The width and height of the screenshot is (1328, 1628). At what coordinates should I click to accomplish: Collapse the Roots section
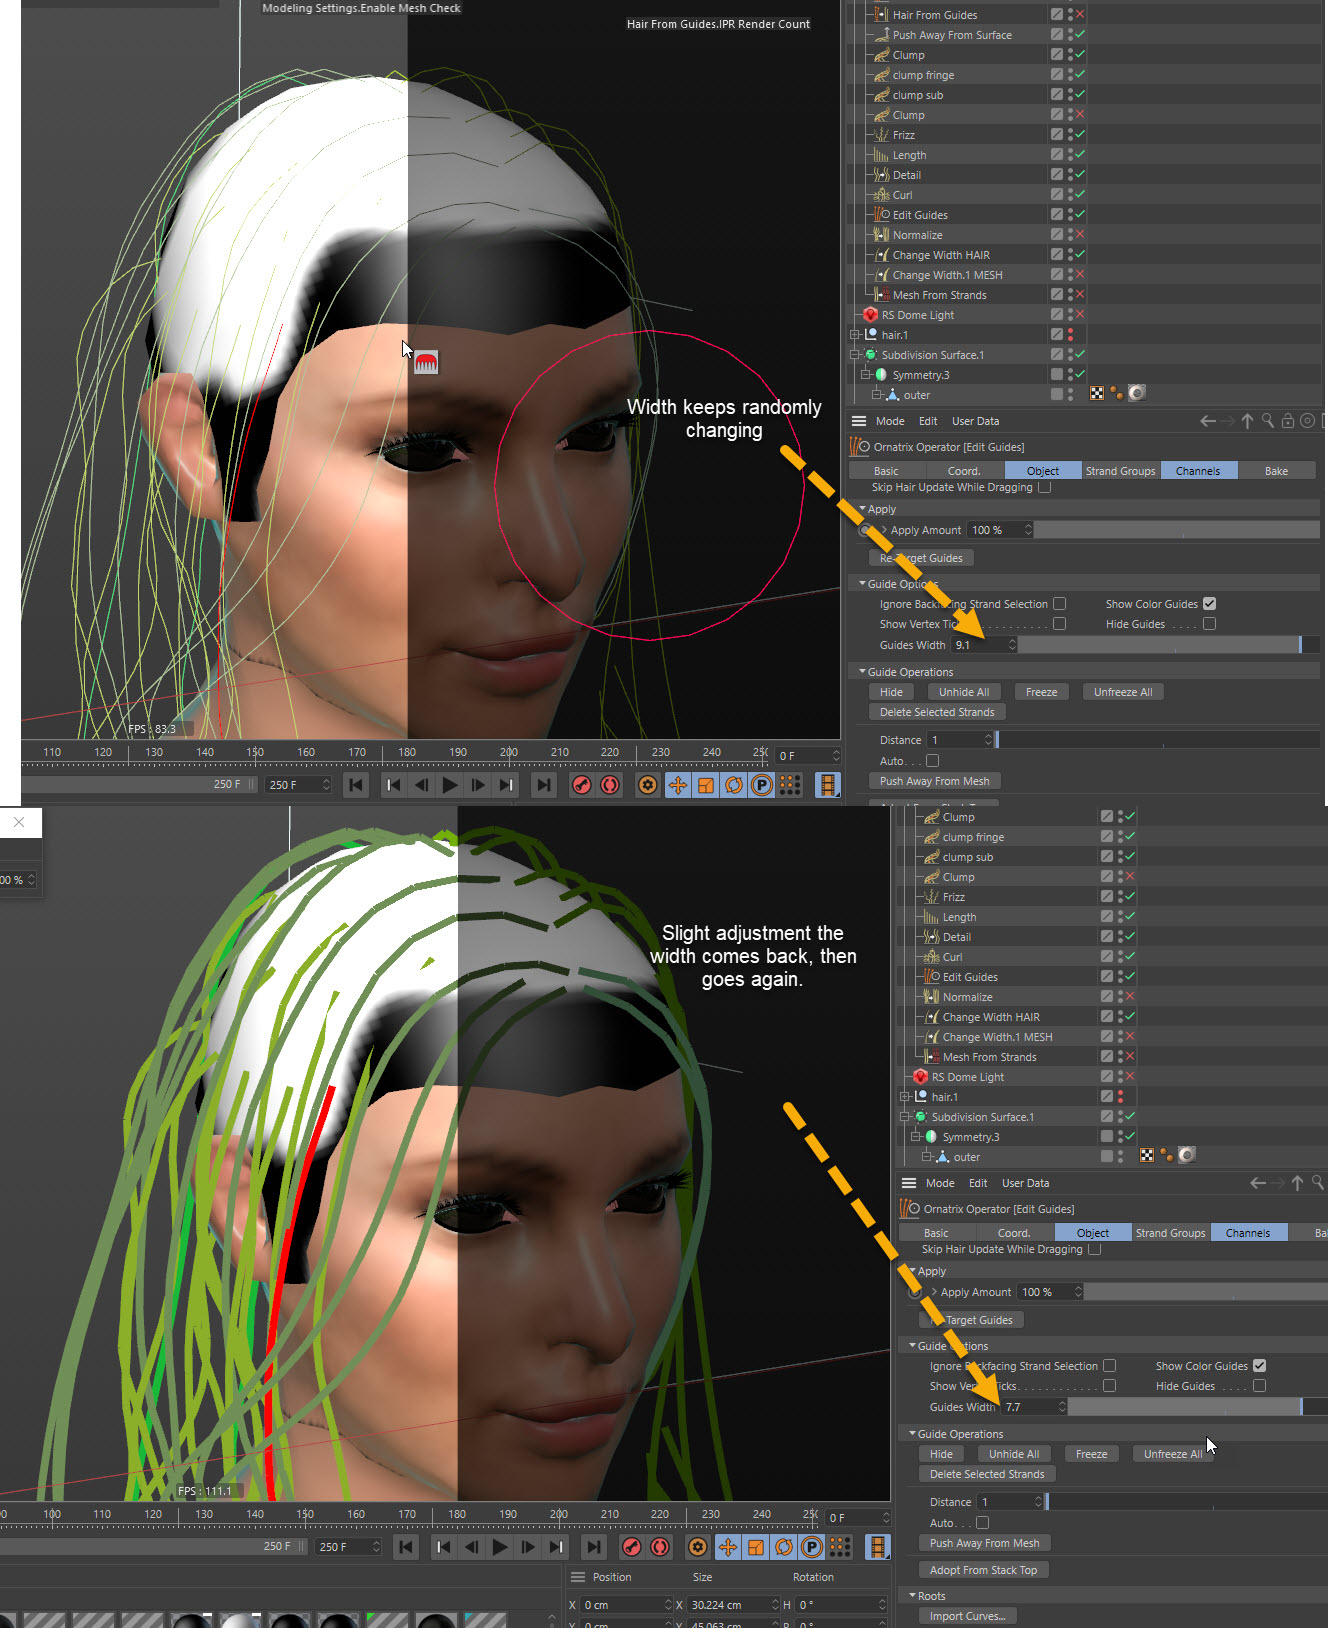pos(912,1596)
